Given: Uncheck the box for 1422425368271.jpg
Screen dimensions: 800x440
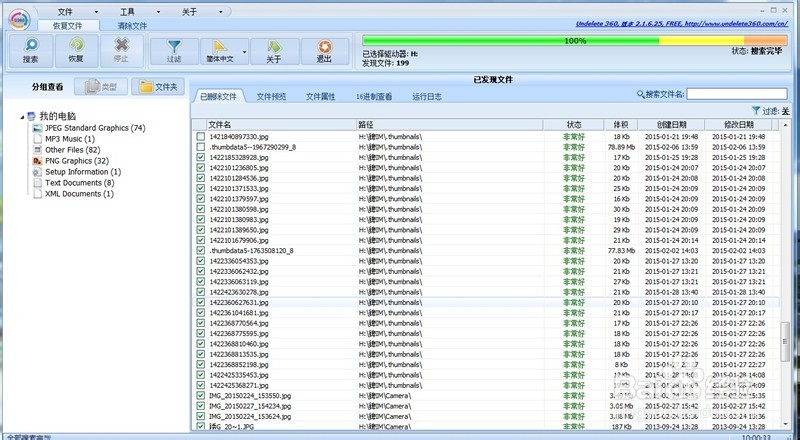Looking at the screenshot, I should (201, 385).
